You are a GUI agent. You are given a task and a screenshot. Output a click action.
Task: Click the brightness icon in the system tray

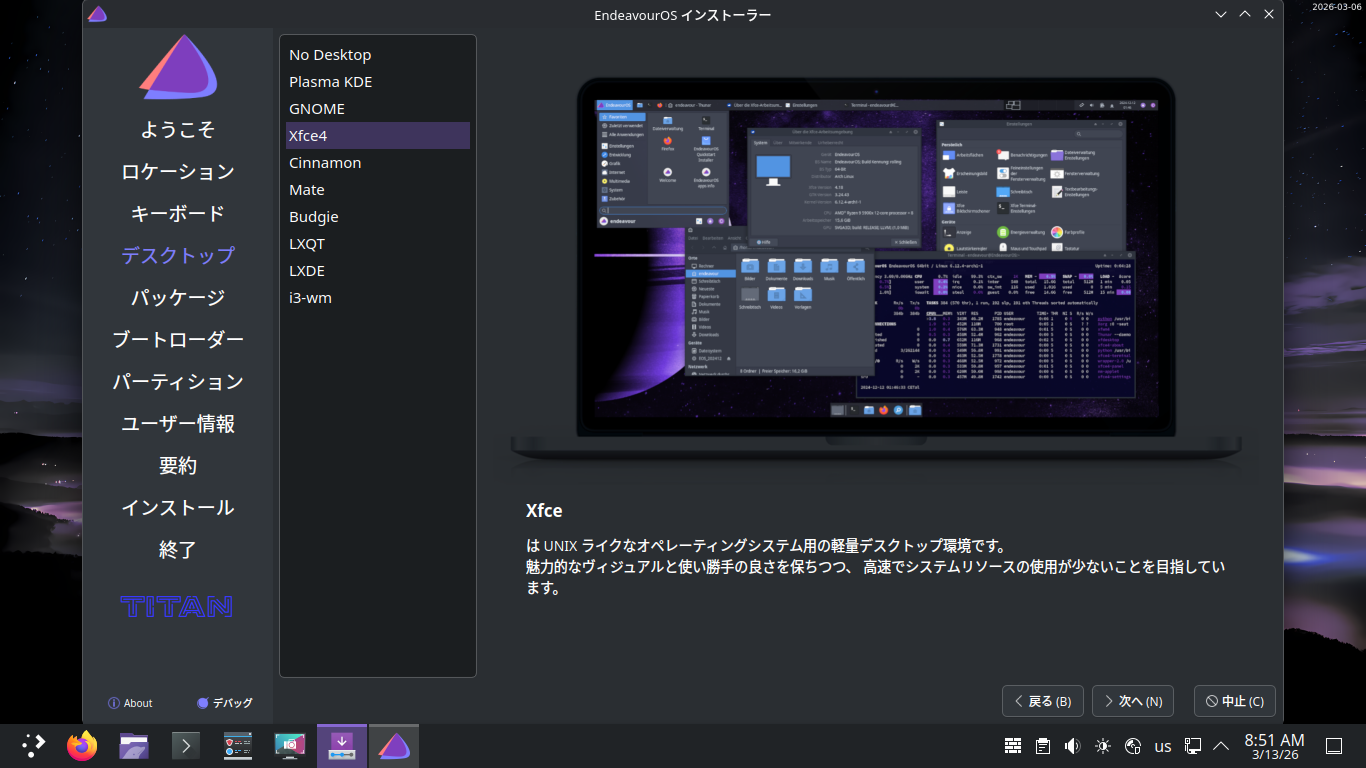(1103, 746)
